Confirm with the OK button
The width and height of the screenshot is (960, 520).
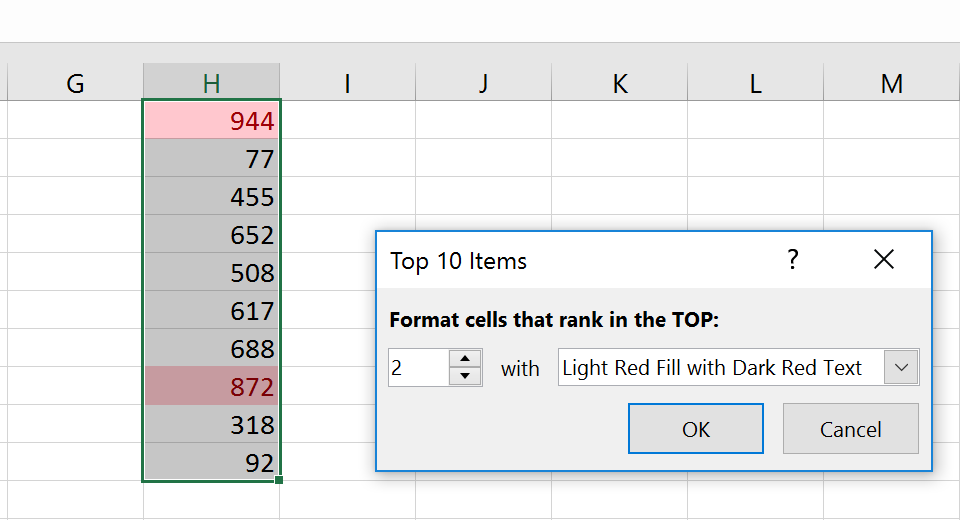point(695,429)
